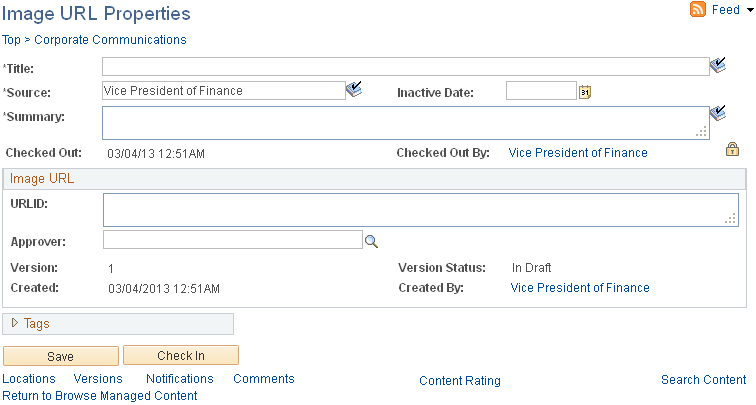Click the Save button

click(61, 356)
